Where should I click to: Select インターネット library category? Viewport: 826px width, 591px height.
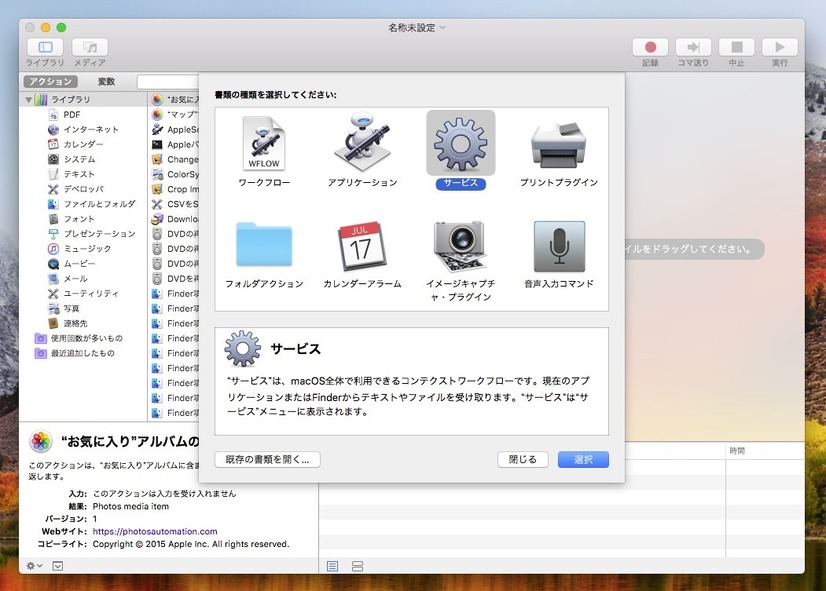tap(84, 129)
